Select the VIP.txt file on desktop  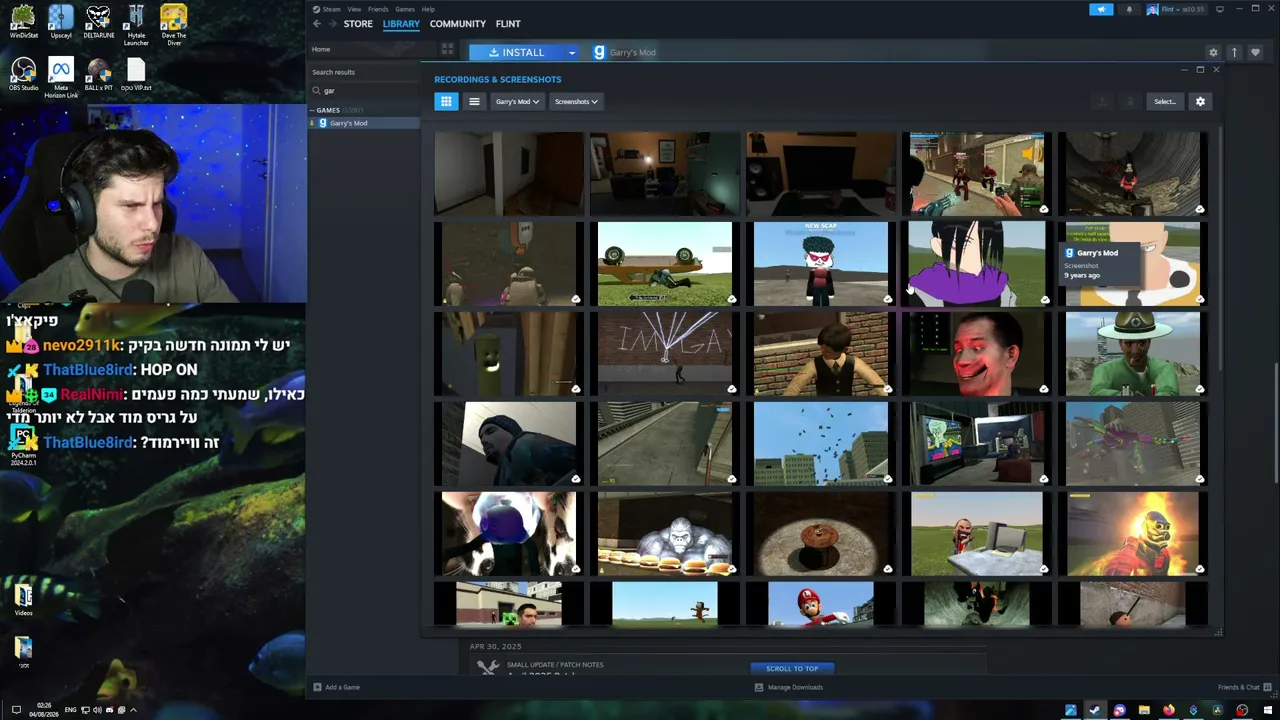pos(136,75)
